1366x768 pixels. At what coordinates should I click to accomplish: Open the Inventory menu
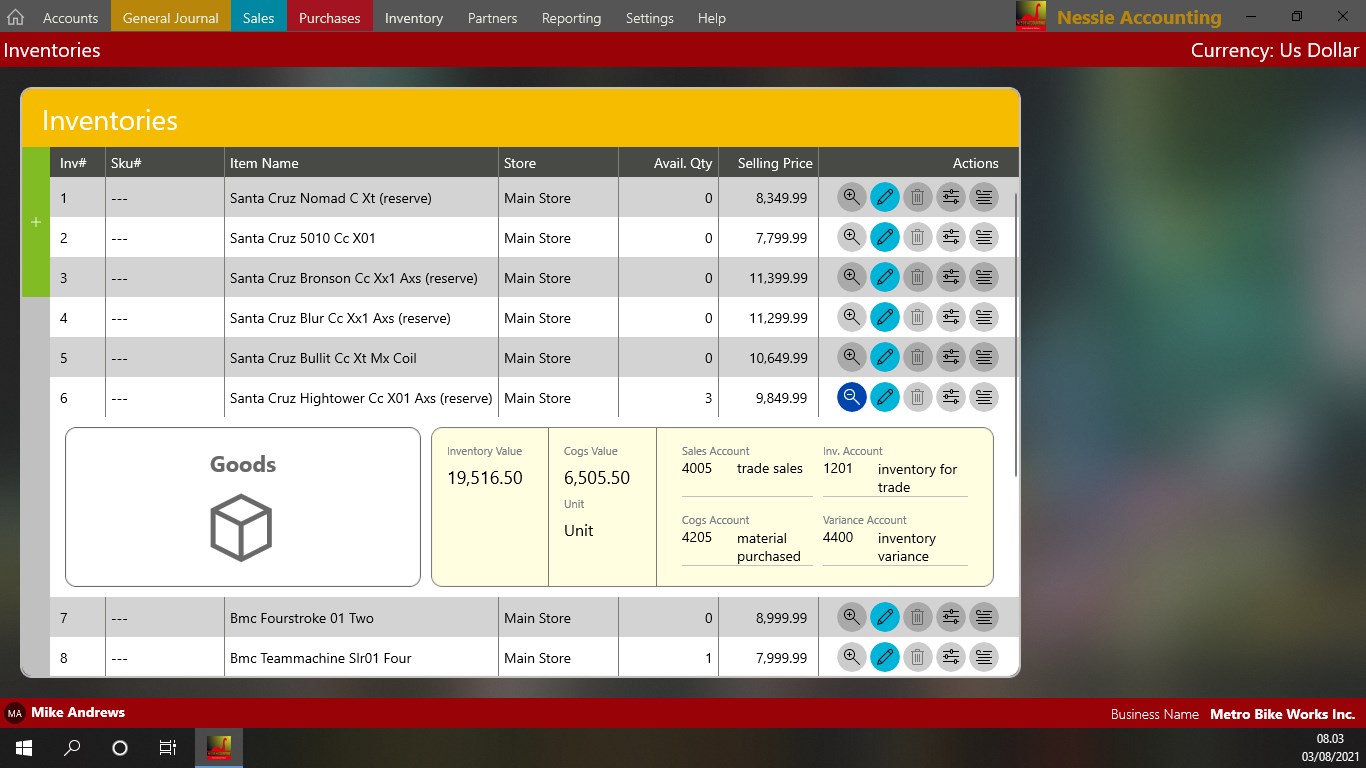(x=414, y=18)
